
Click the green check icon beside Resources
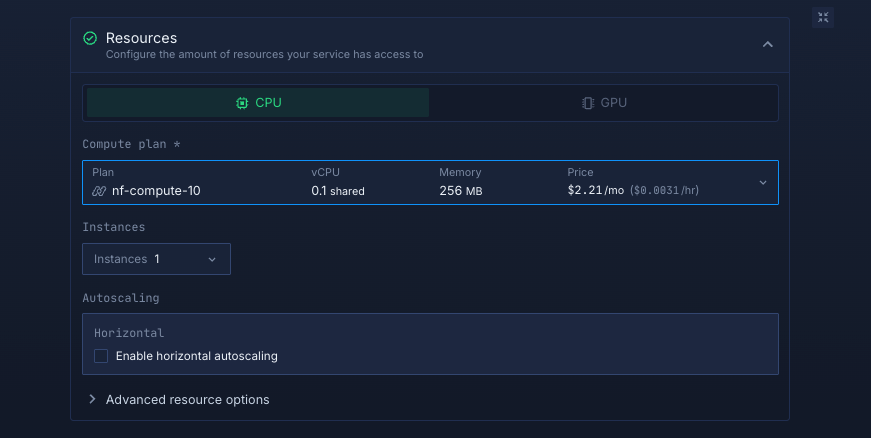pyautogui.click(x=90, y=38)
